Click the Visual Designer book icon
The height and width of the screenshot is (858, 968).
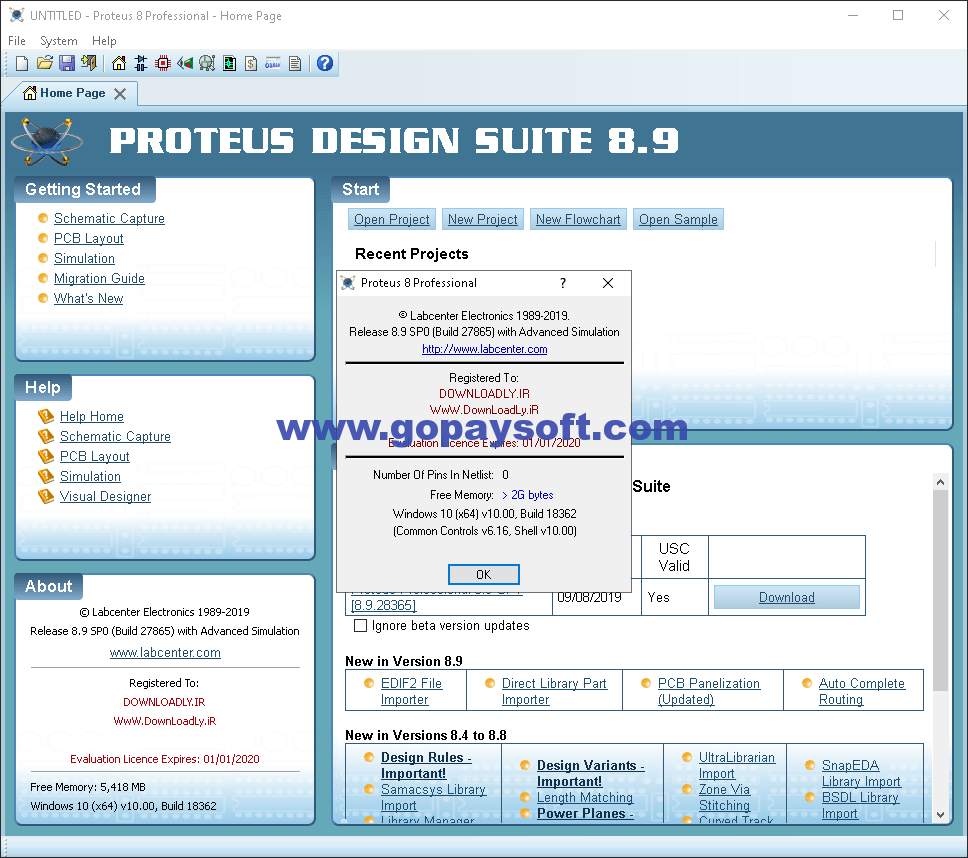click(46, 496)
